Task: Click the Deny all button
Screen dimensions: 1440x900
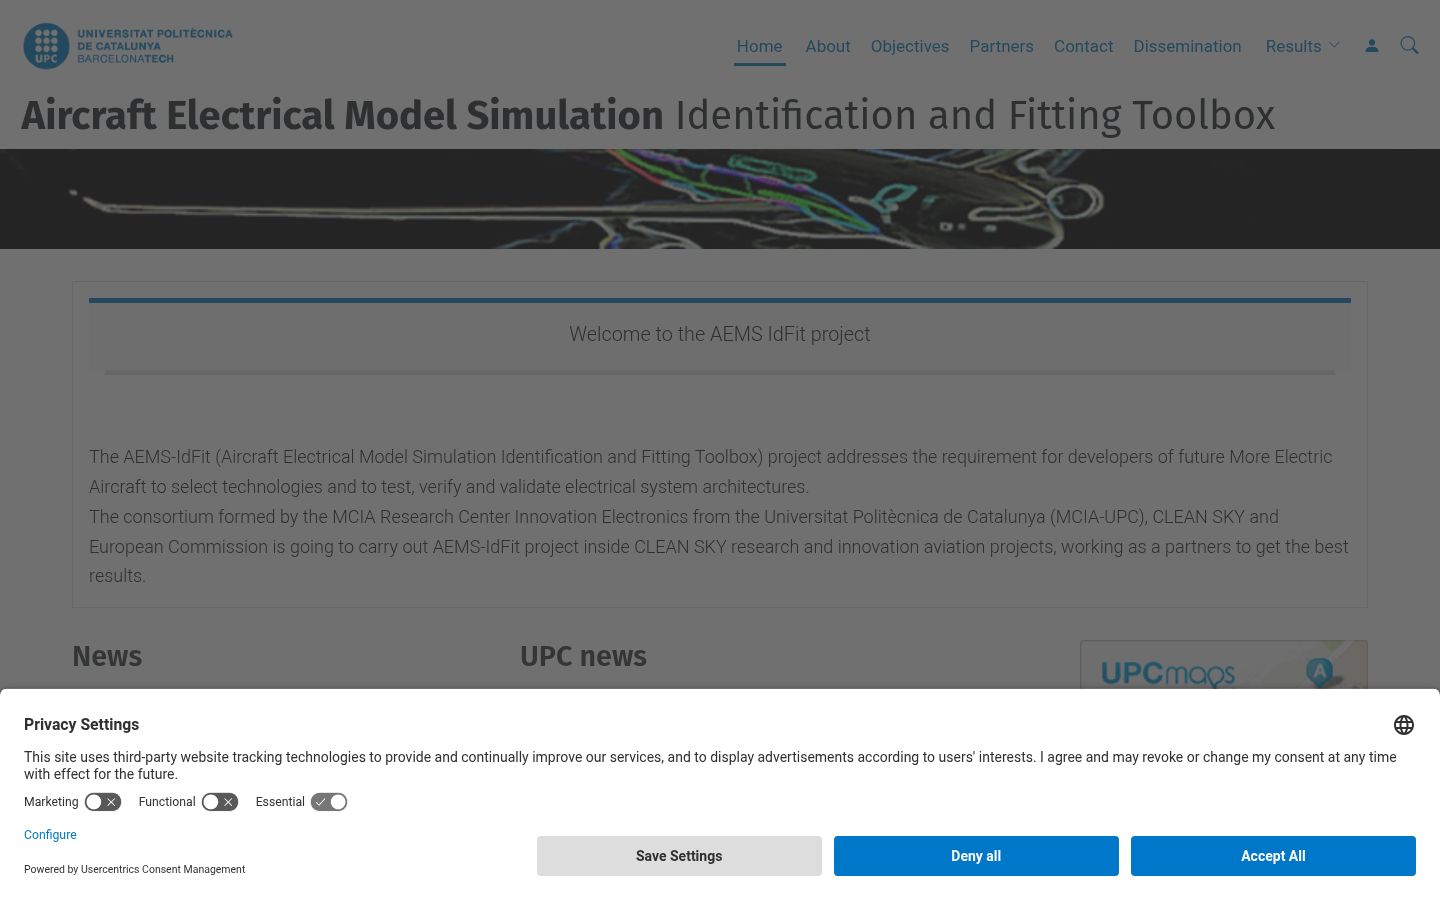Action: click(x=976, y=856)
